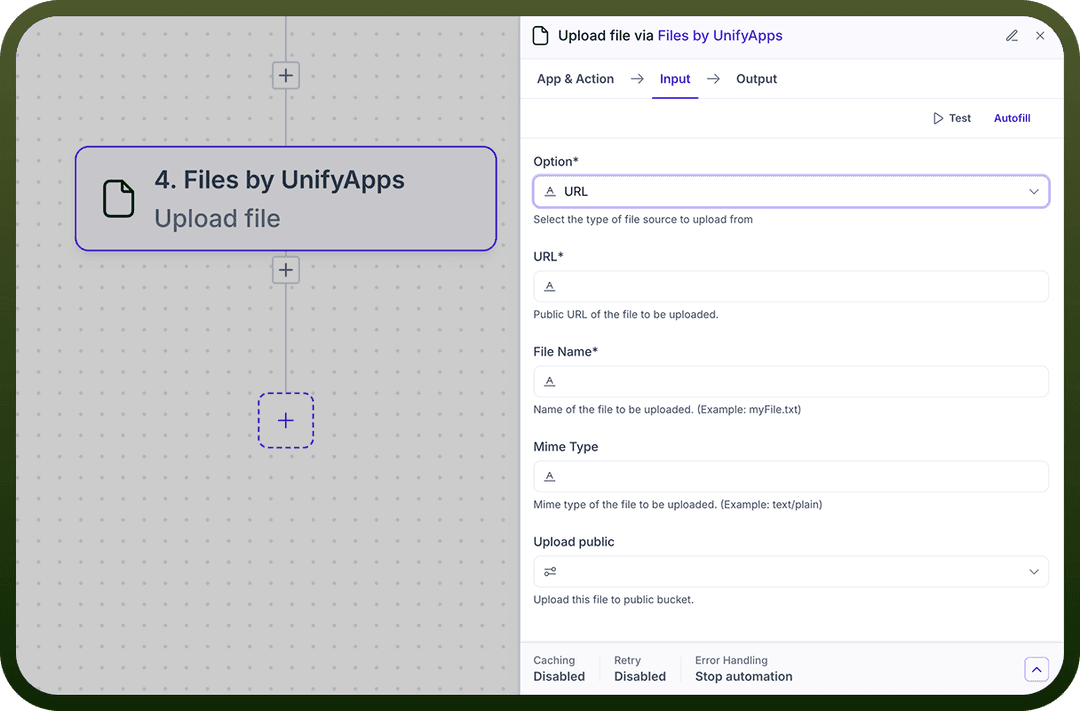Viewport: 1080px width, 711px height.
Task: Click the Autofill link
Action: click(x=1012, y=118)
